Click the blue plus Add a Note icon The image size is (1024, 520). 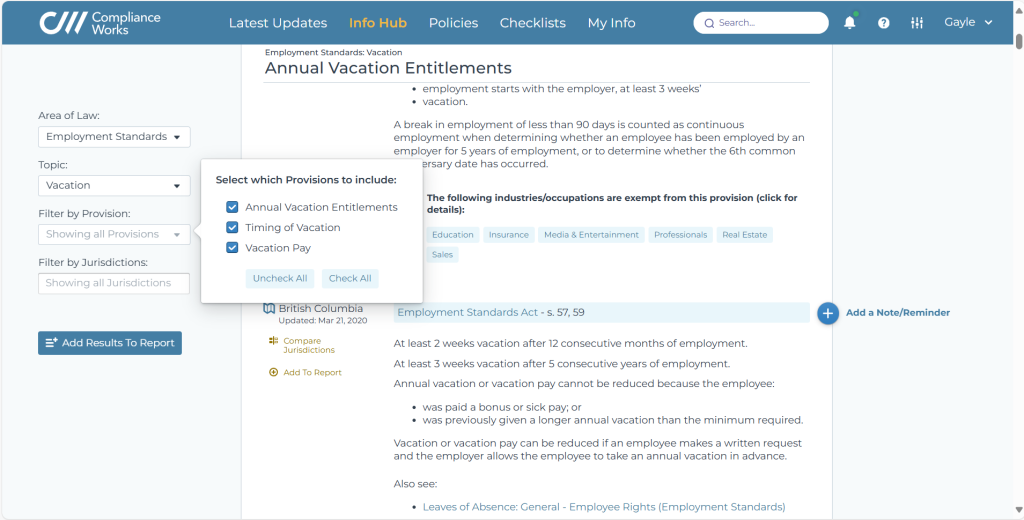coord(827,313)
